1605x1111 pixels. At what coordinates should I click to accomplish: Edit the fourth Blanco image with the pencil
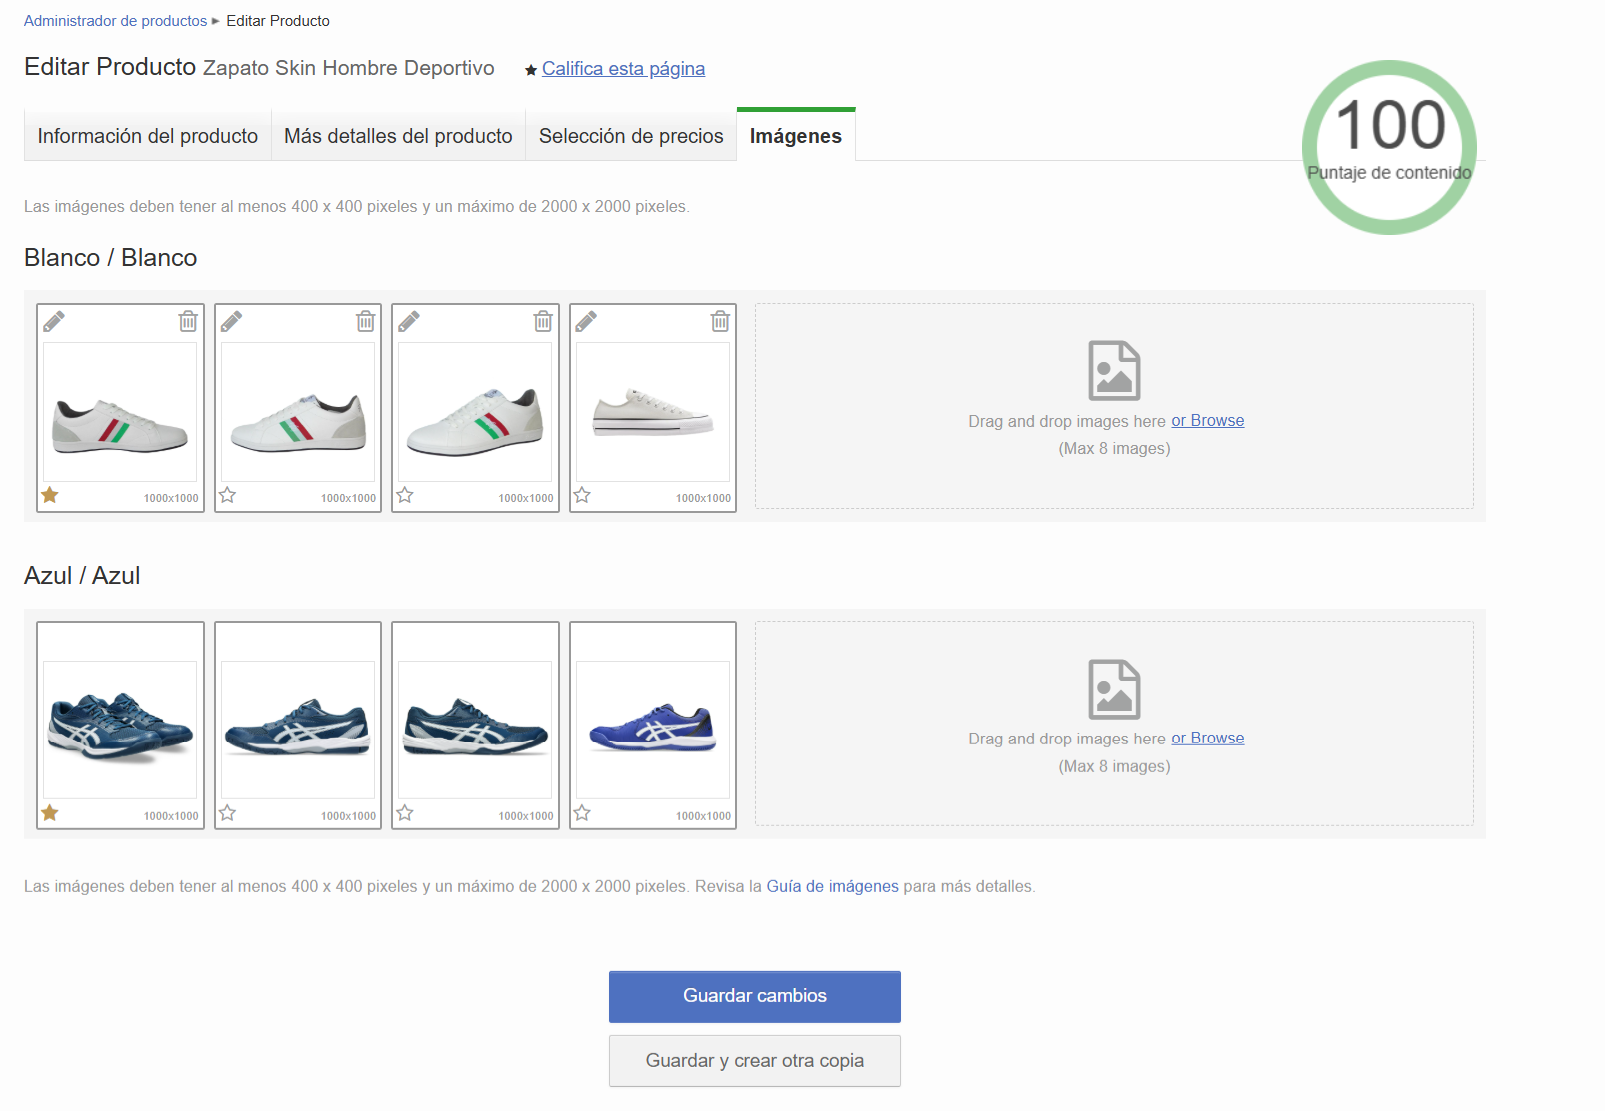(586, 321)
